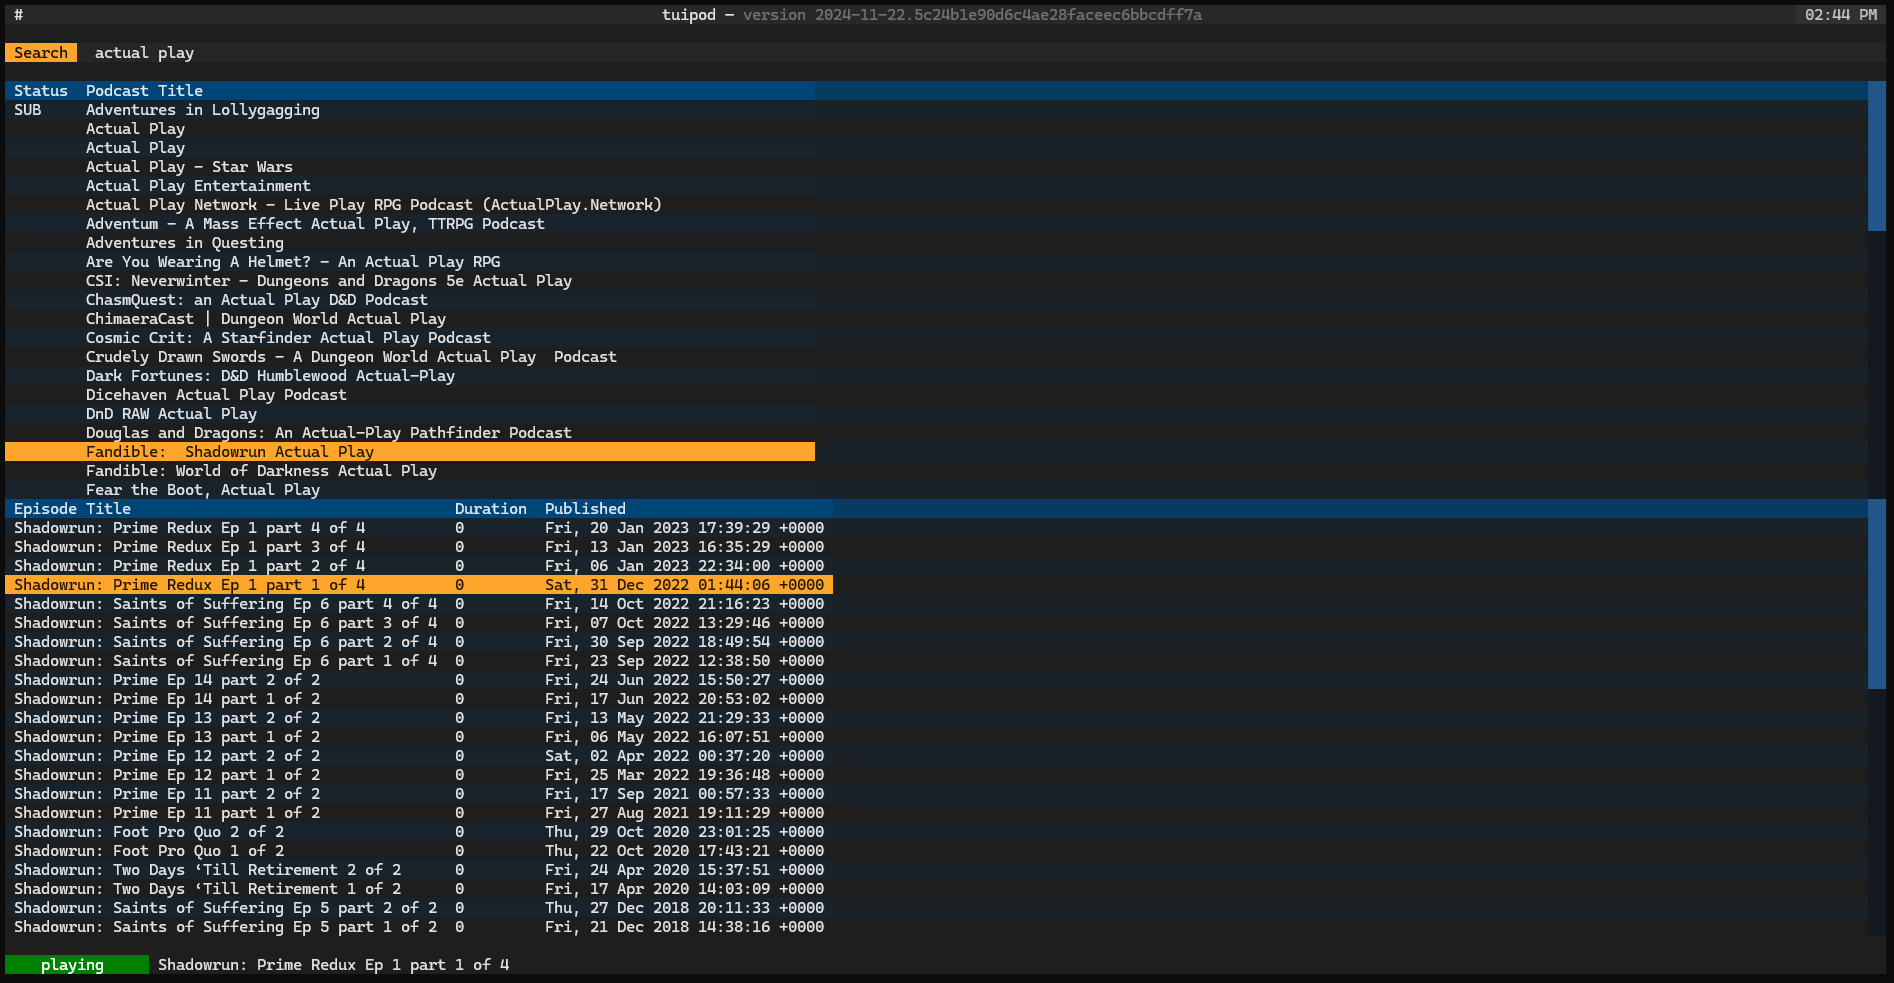The height and width of the screenshot is (983, 1894).
Task: Select Actual Play Network – Live Play RPG Podcast
Action: (410, 205)
